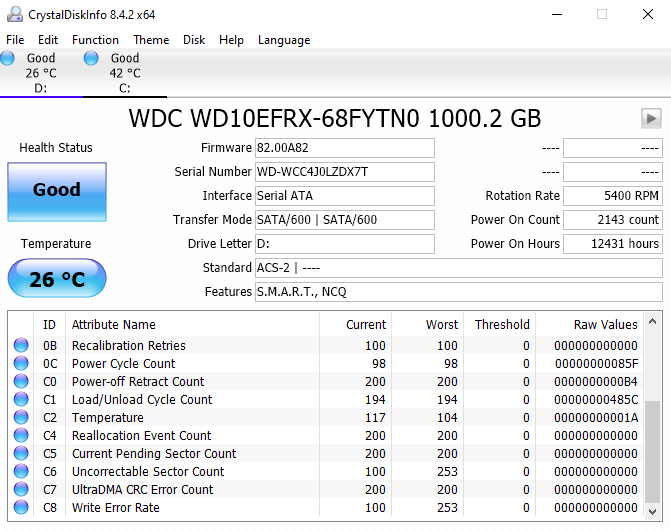Click the Firmware field 82.00A82

tap(344, 148)
